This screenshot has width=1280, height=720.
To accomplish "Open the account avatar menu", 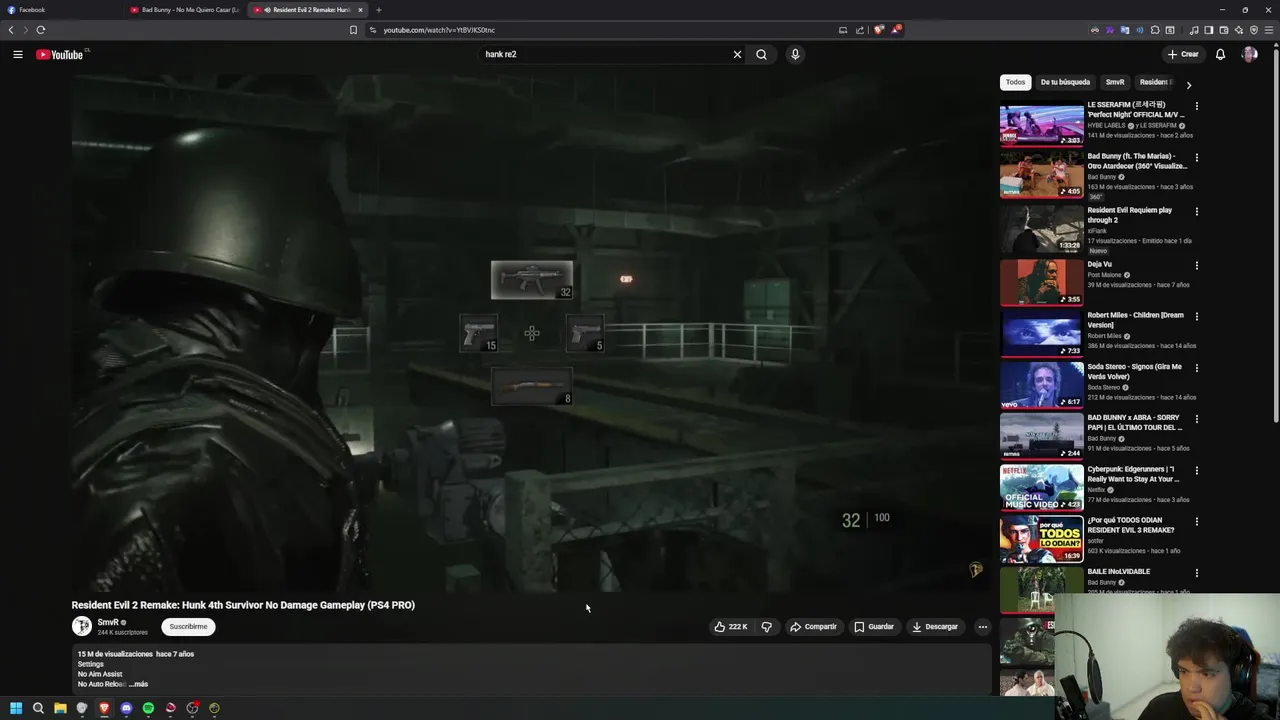I will point(1249,54).
